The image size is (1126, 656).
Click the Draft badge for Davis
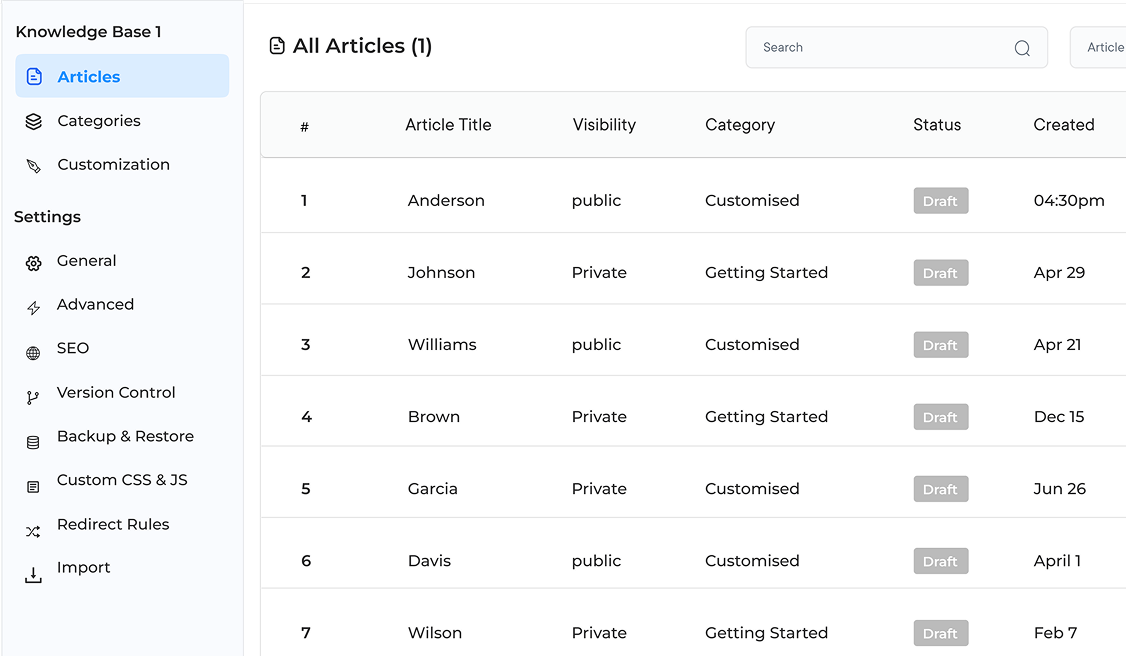(941, 561)
